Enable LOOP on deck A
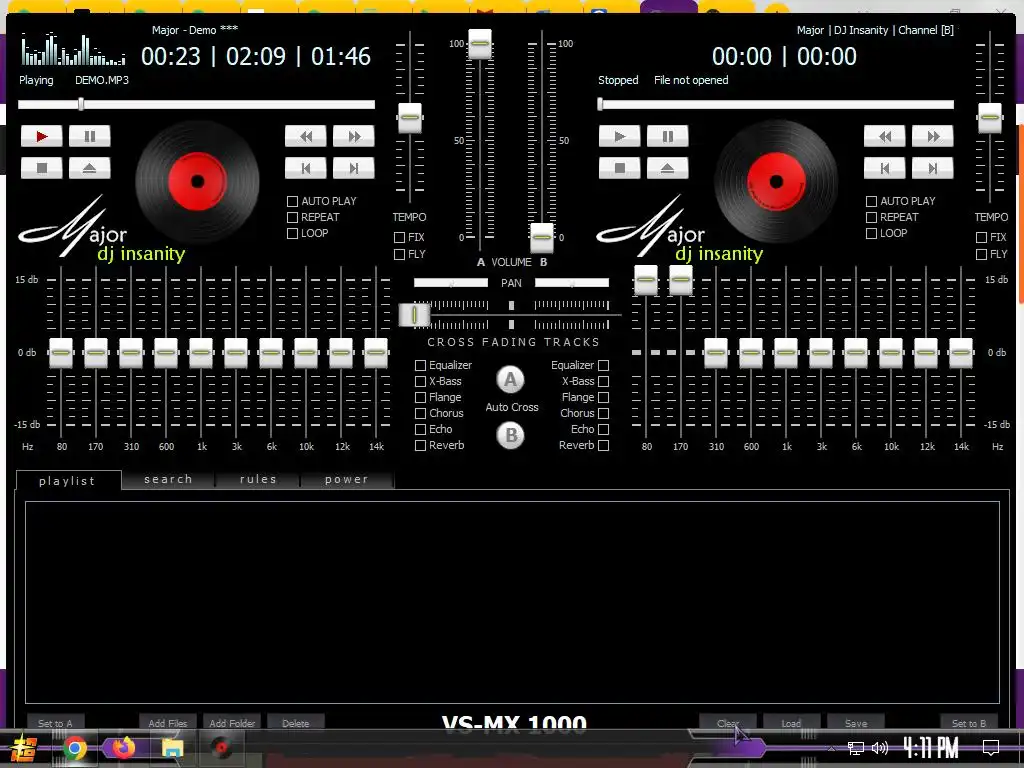Image resolution: width=1024 pixels, height=768 pixels. click(293, 233)
